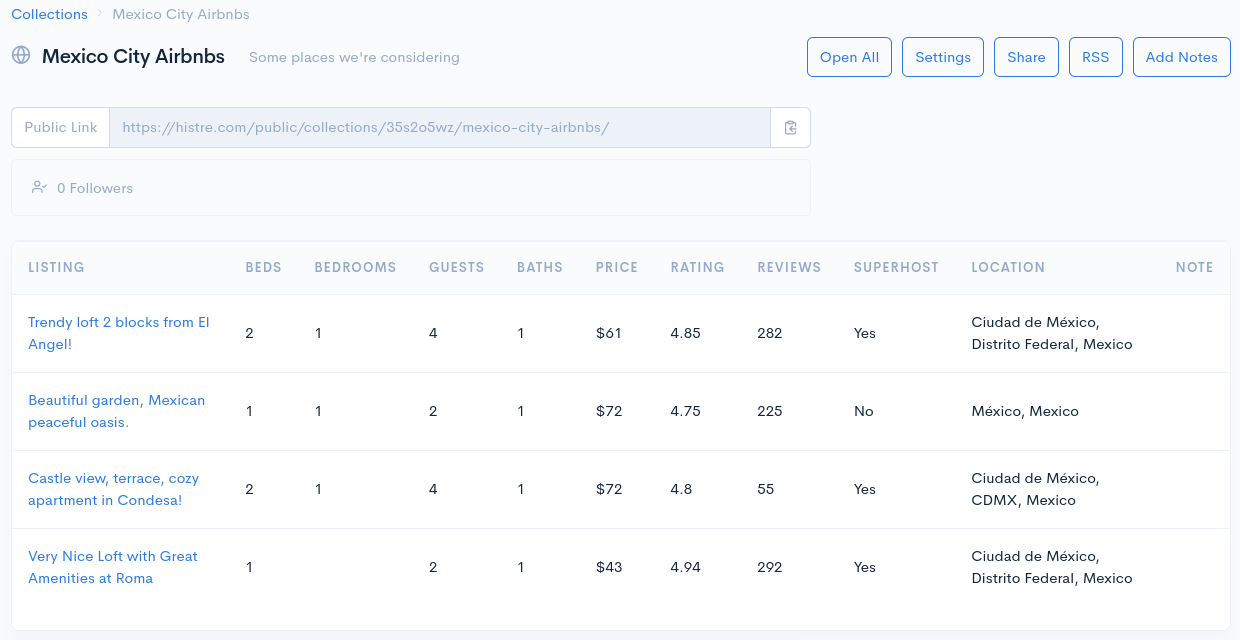Open collection Settings
The height and width of the screenshot is (640, 1240).
[x=943, y=57]
